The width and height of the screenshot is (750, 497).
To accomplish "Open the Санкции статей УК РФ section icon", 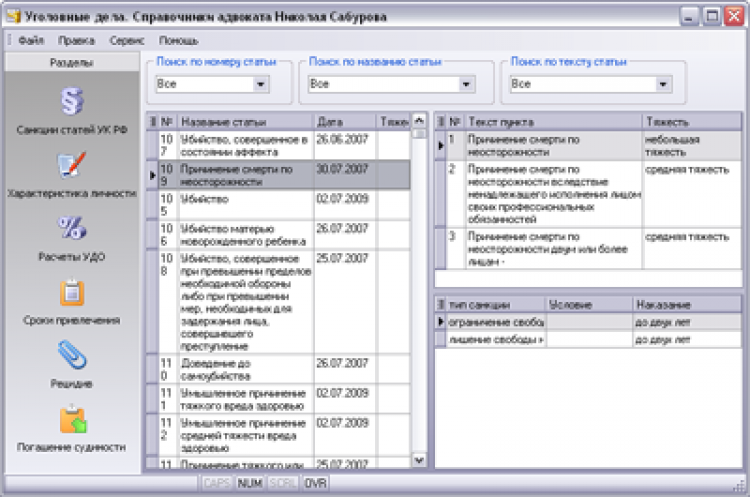I will point(72,101).
